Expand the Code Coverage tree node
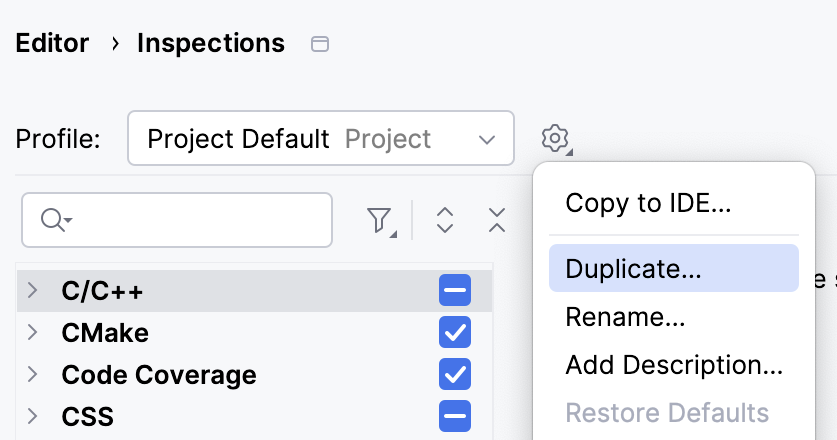The width and height of the screenshot is (837, 440). tap(32, 374)
